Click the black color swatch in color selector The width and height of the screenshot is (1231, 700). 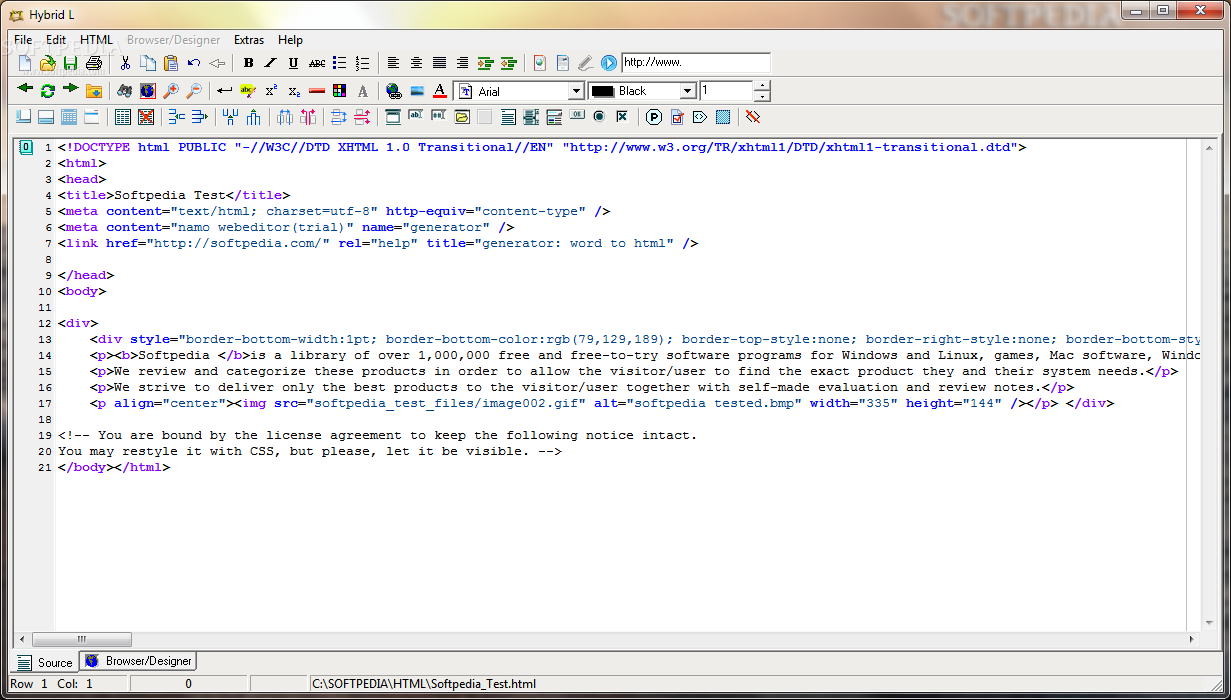click(x=603, y=91)
